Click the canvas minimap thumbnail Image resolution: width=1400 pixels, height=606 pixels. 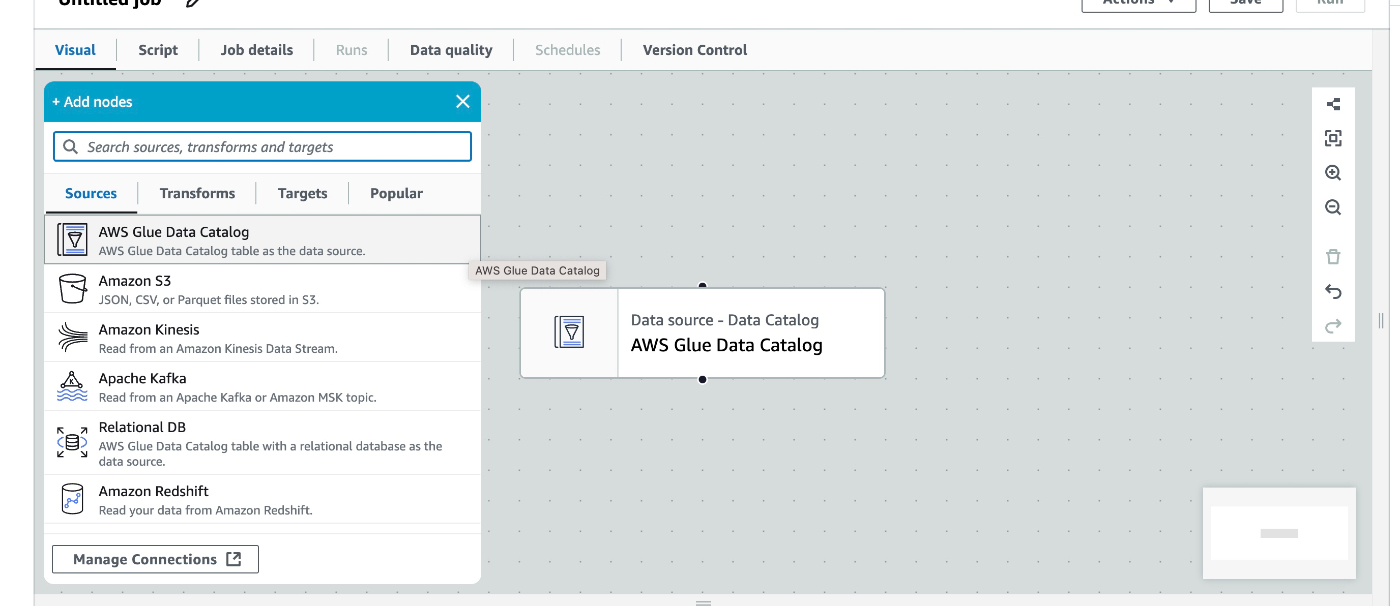click(1279, 533)
